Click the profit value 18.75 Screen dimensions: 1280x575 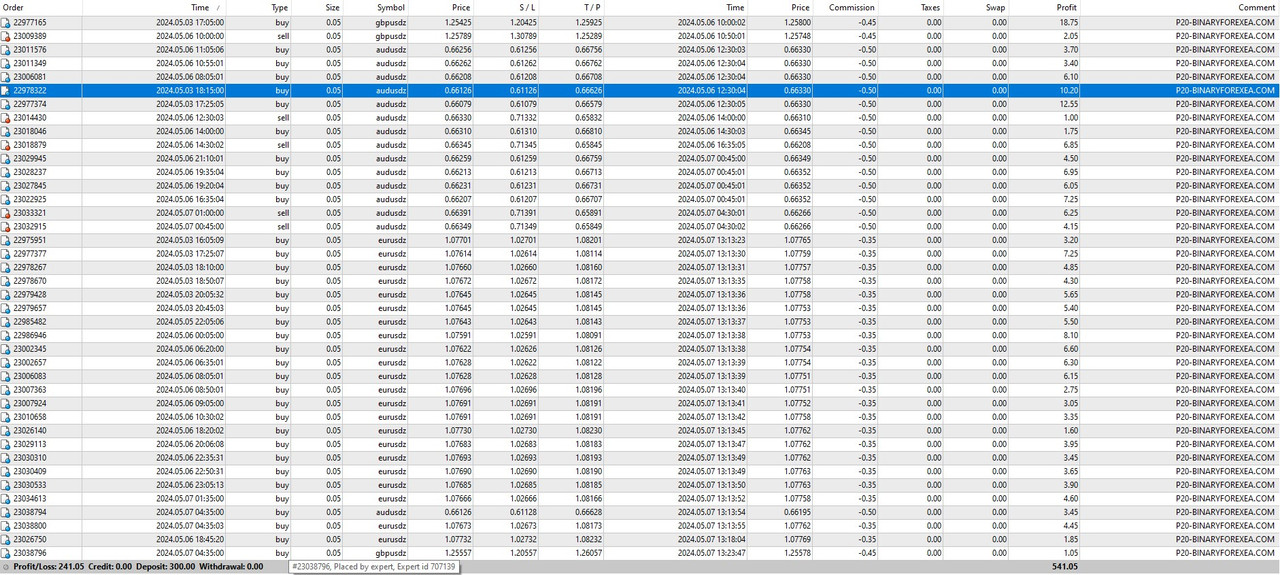[1068, 22]
